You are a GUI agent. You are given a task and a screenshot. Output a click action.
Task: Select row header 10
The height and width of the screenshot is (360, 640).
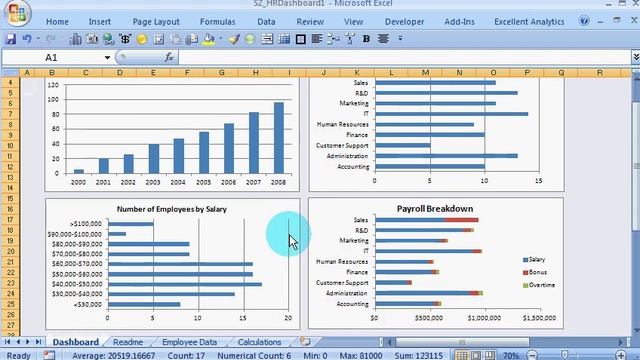point(10,146)
